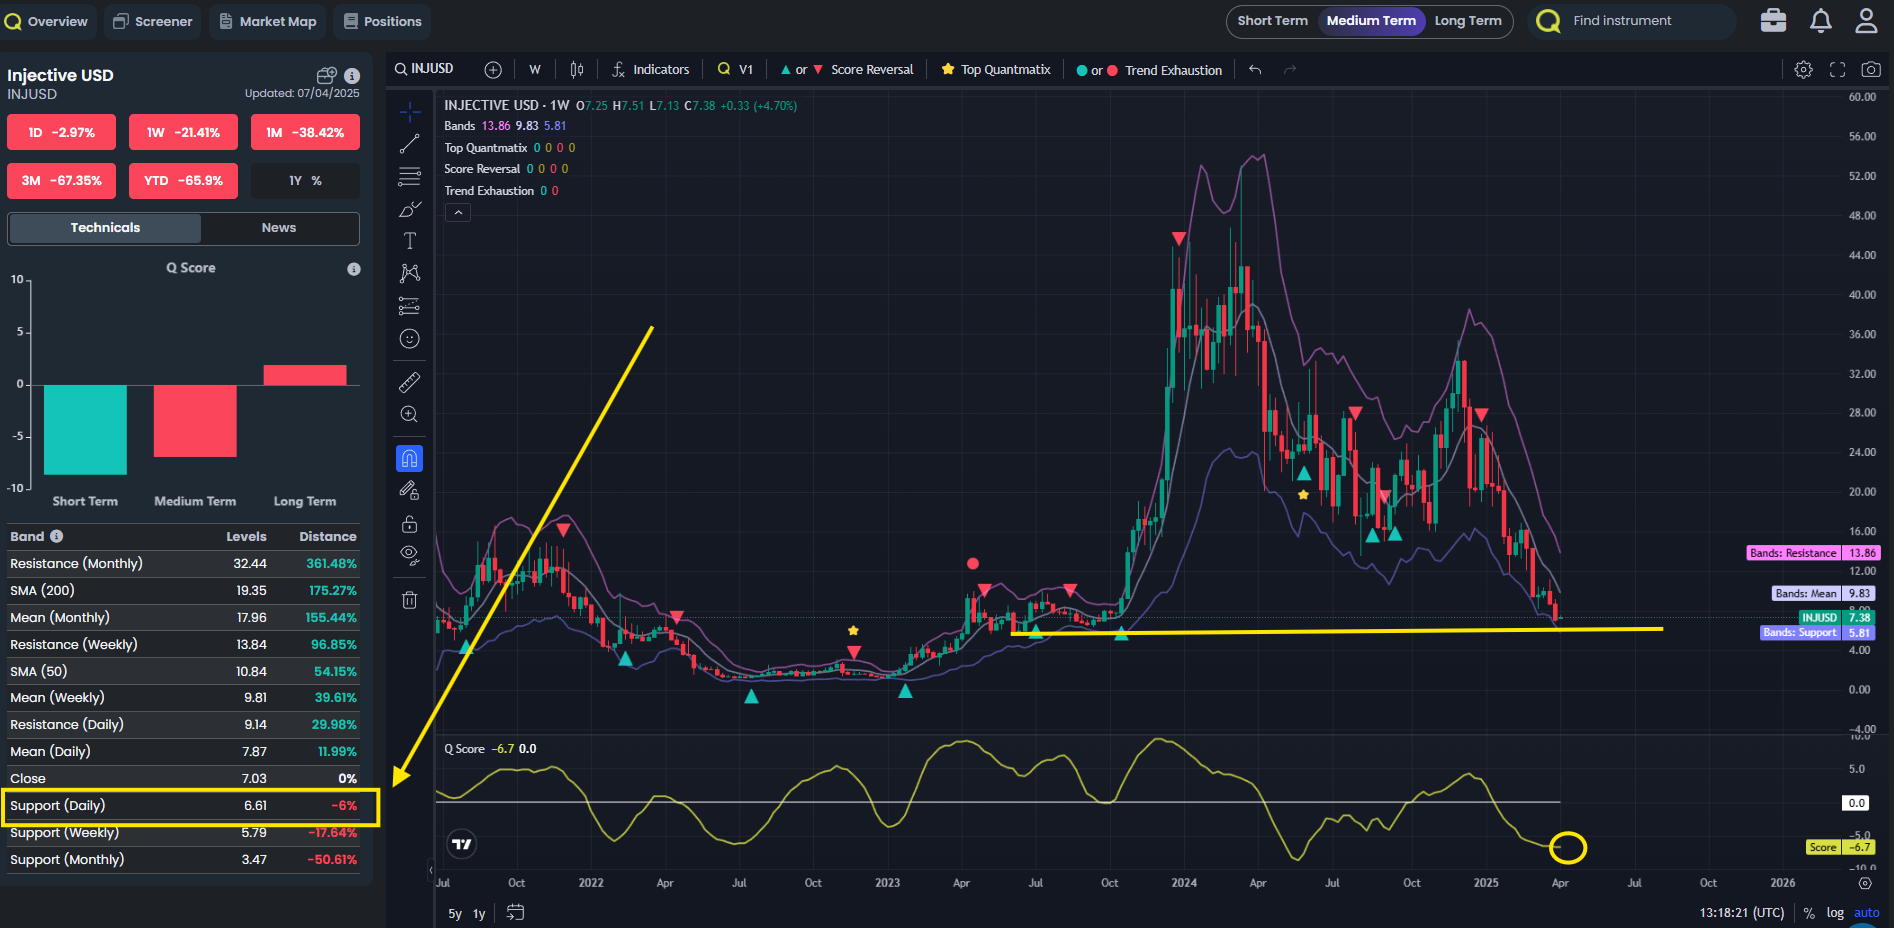Screen dimensions: 1894x928
Task: Change the W weekly interval
Action: point(535,69)
